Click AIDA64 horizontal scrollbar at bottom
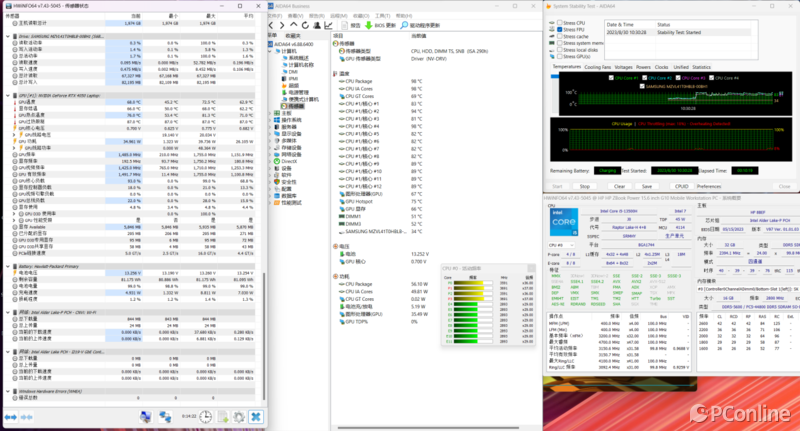 coord(429,428)
